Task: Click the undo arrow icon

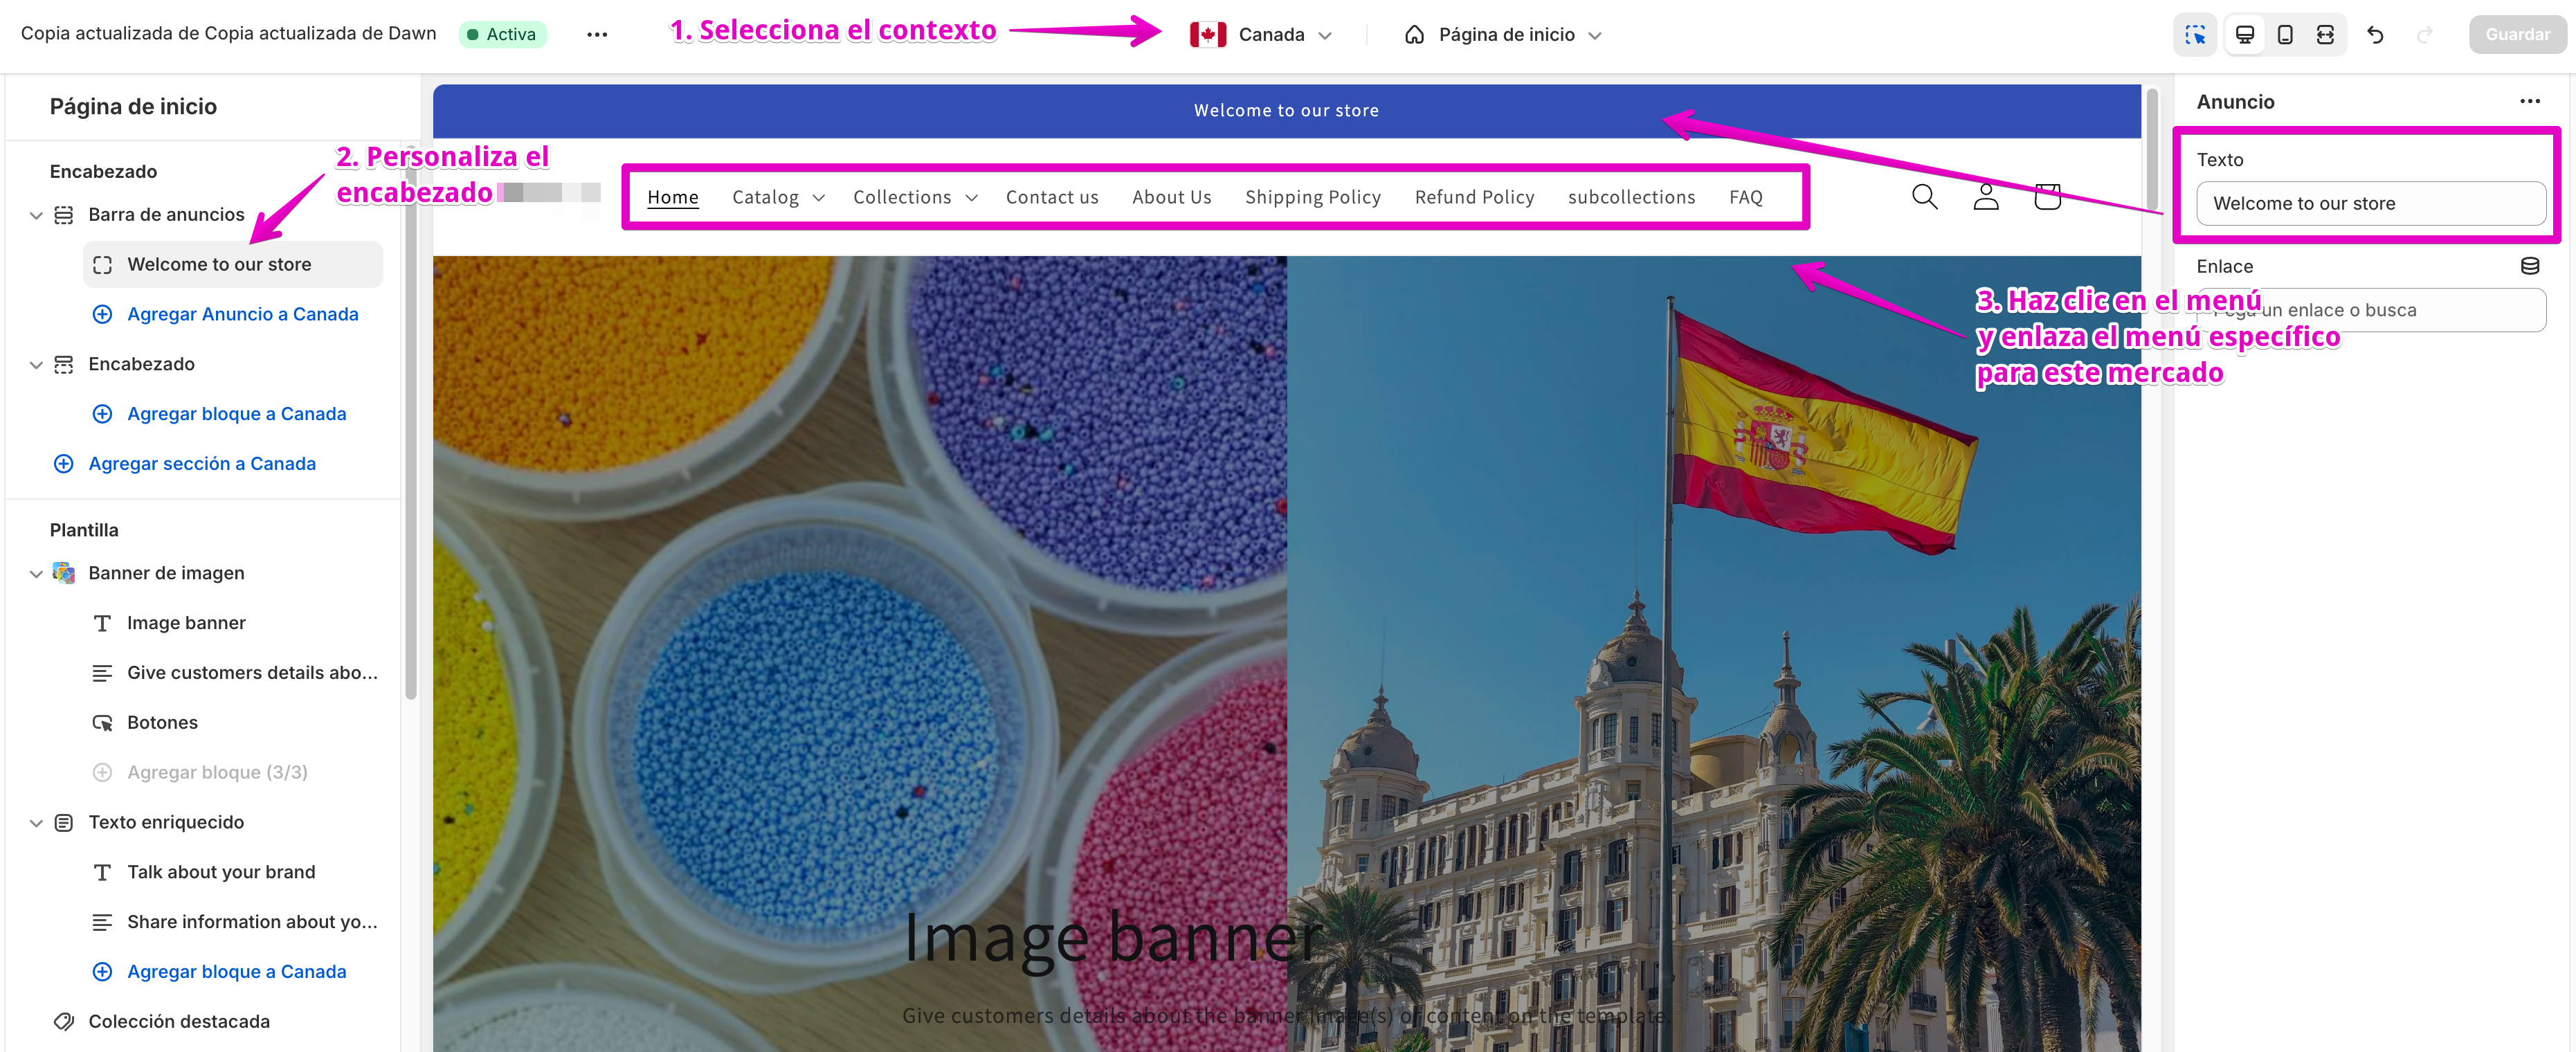Action: tap(2375, 34)
